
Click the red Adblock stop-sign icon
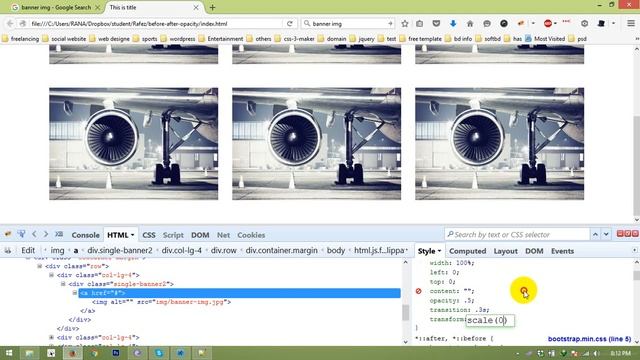(x=548, y=24)
